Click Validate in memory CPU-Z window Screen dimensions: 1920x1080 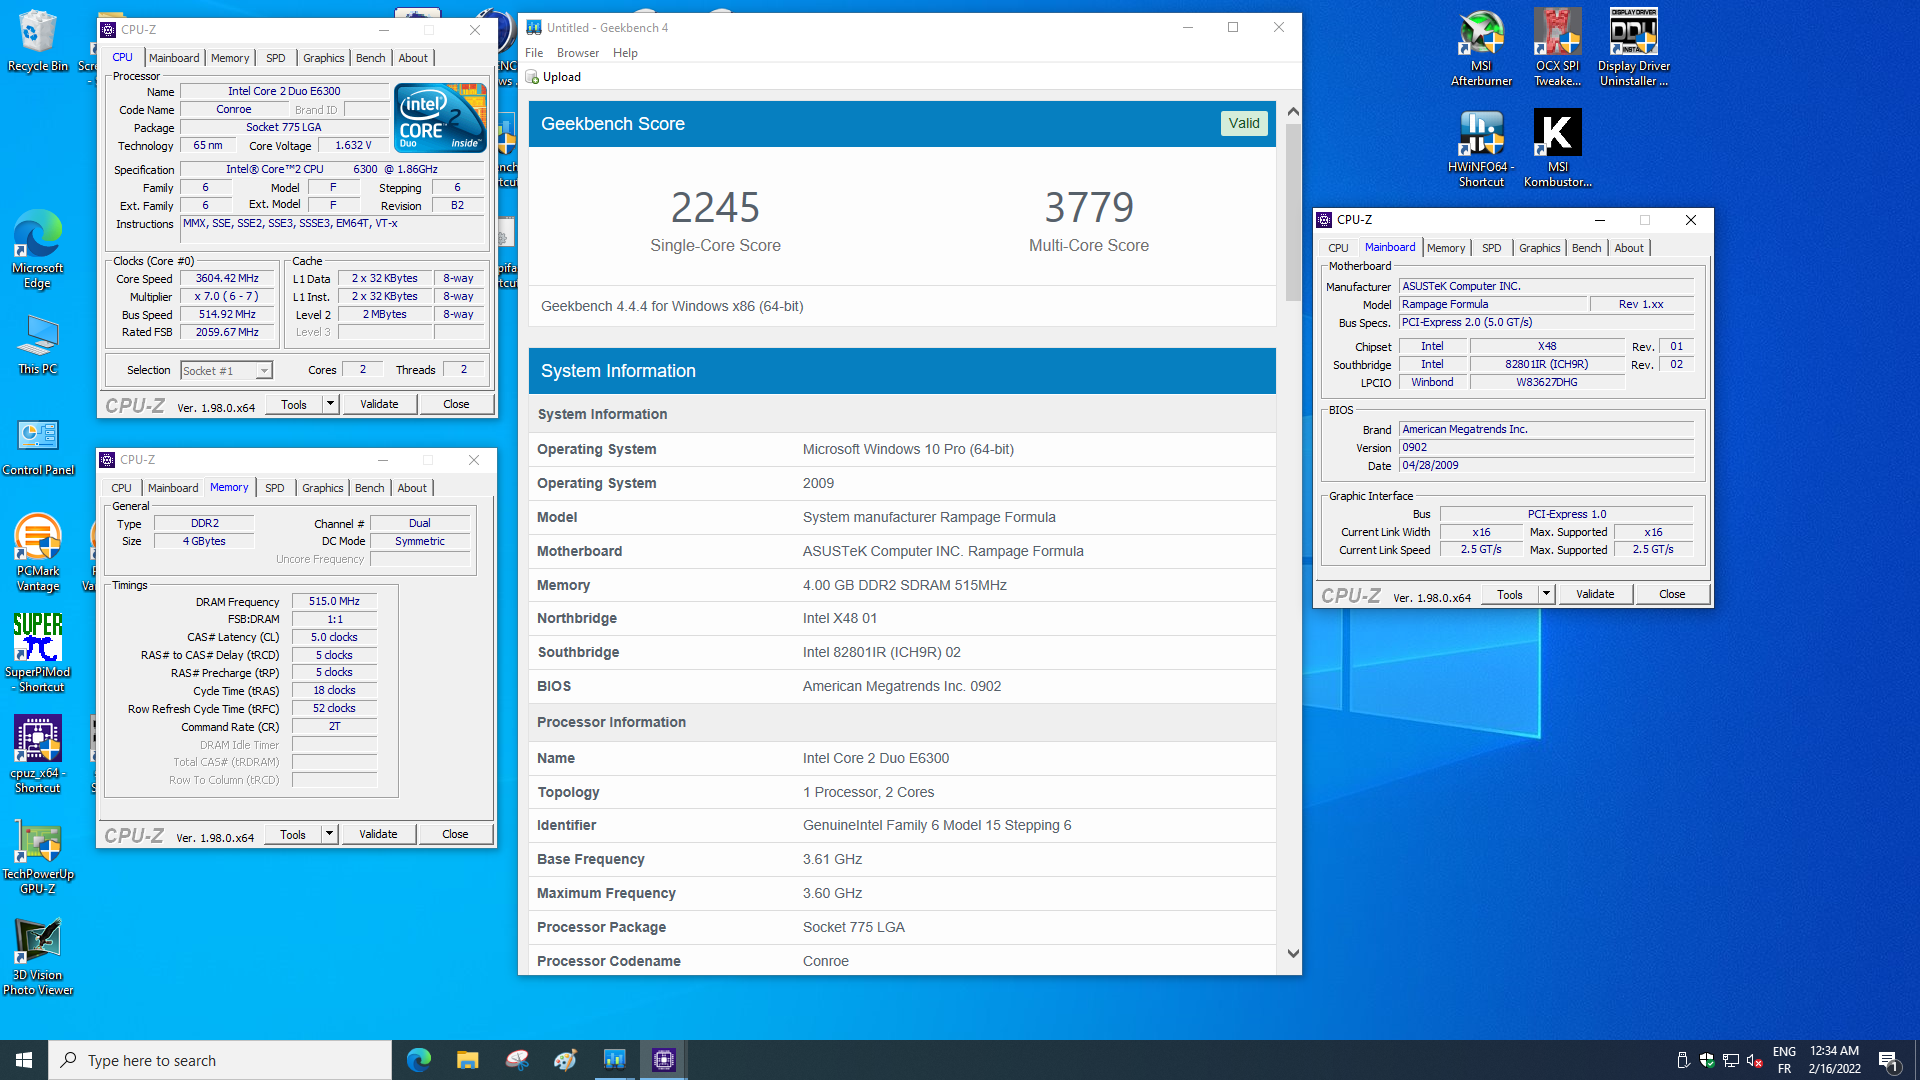378,834
